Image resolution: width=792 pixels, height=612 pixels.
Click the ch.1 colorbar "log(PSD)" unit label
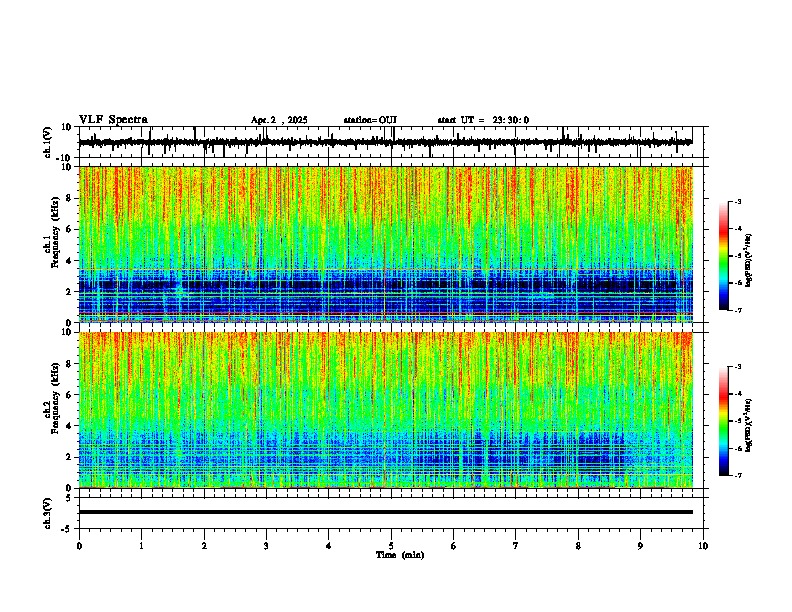[749, 261]
